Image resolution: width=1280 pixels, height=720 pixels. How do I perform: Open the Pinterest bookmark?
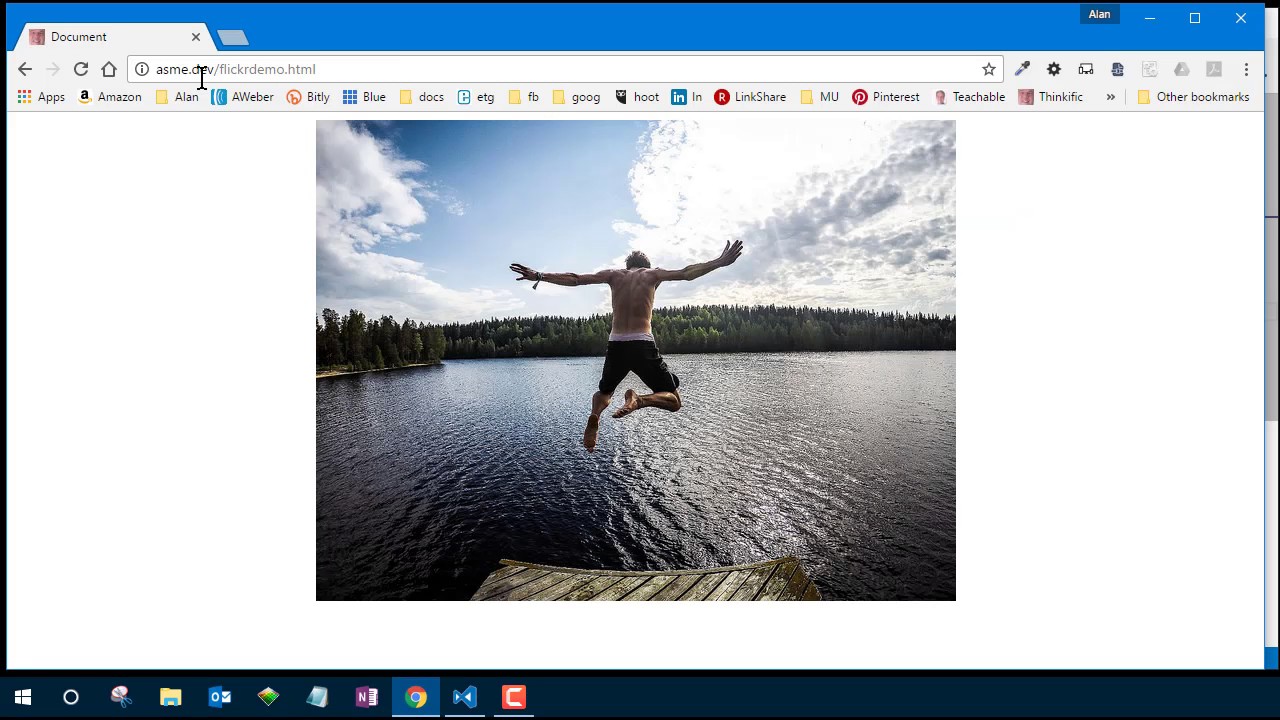[886, 97]
